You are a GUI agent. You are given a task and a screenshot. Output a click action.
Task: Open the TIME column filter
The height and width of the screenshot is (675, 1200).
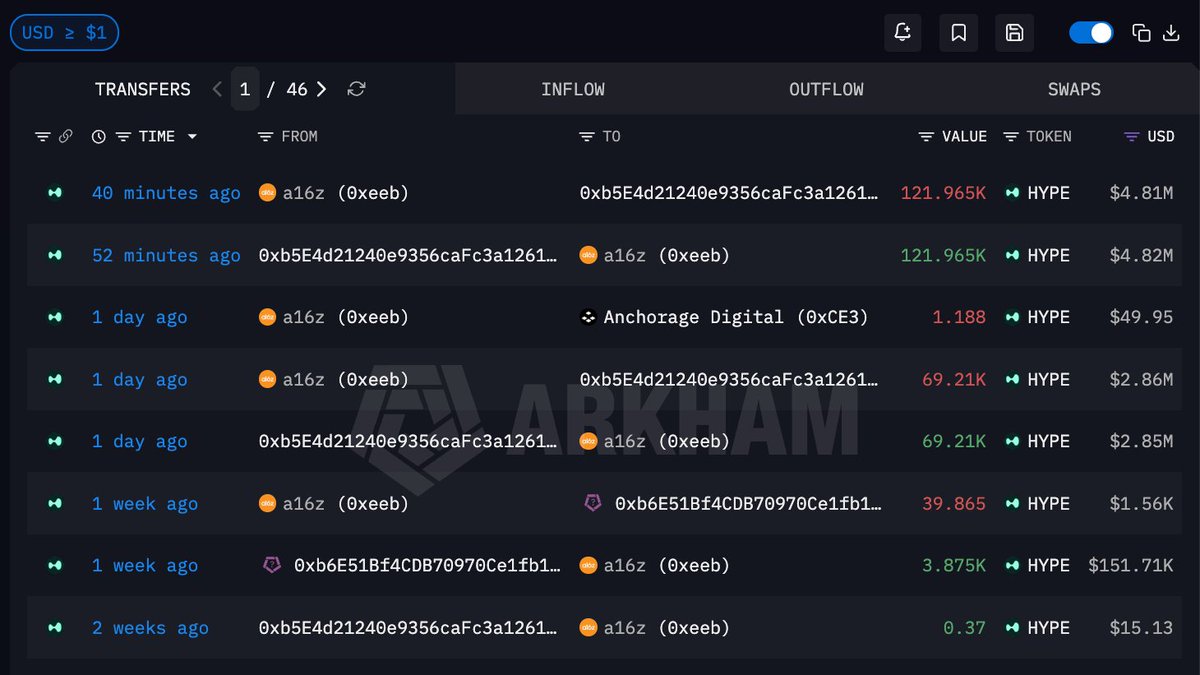click(x=123, y=137)
